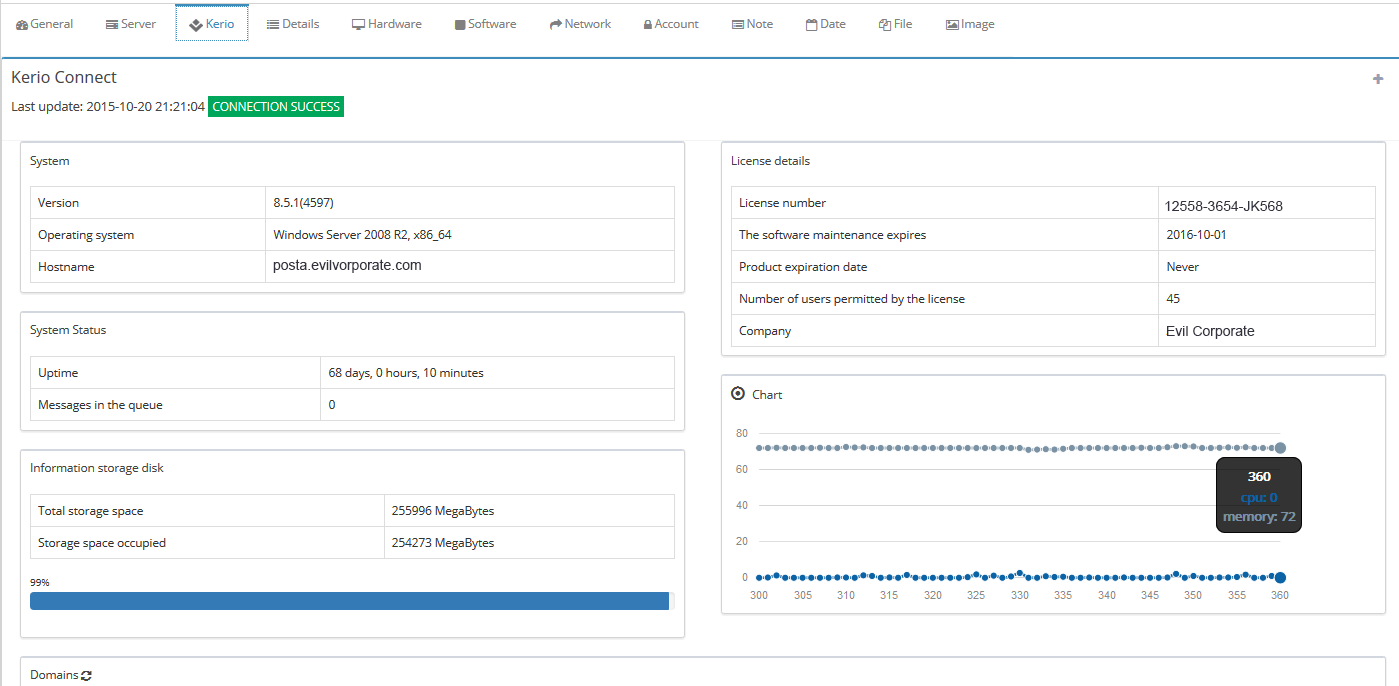Click the last cpu point at 360
Image resolution: width=1399 pixels, height=686 pixels.
coord(1280,577)
